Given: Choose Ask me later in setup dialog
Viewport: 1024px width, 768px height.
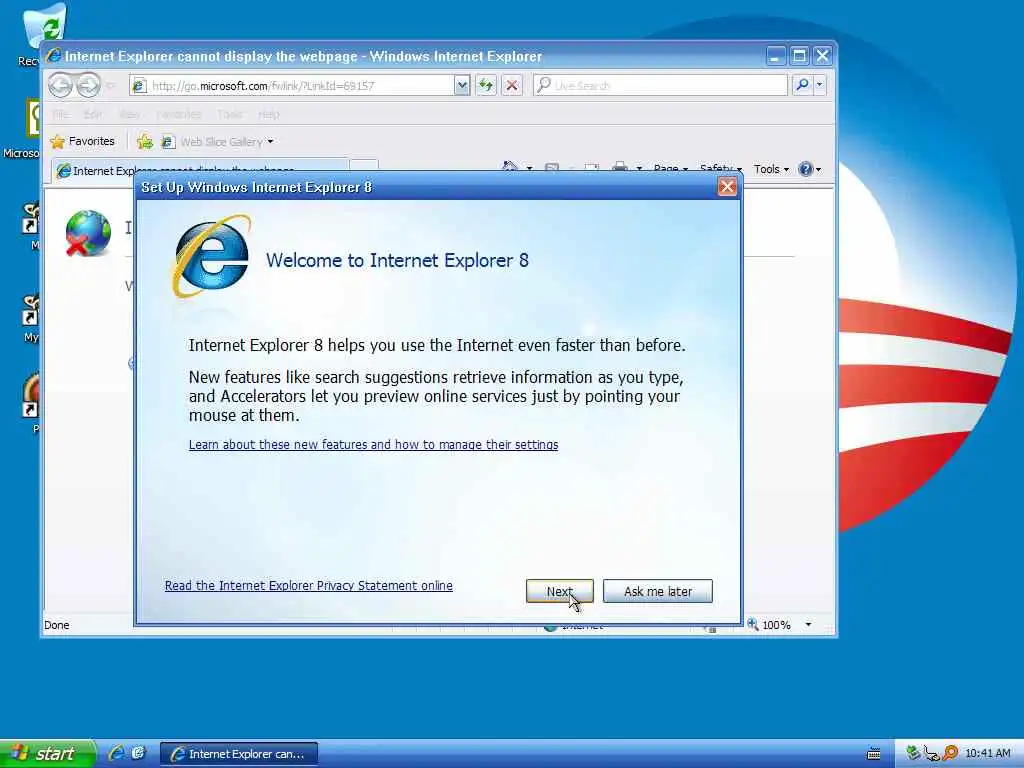Looking at the screenshot, I should pyautogui.click(x=658, y=591).
